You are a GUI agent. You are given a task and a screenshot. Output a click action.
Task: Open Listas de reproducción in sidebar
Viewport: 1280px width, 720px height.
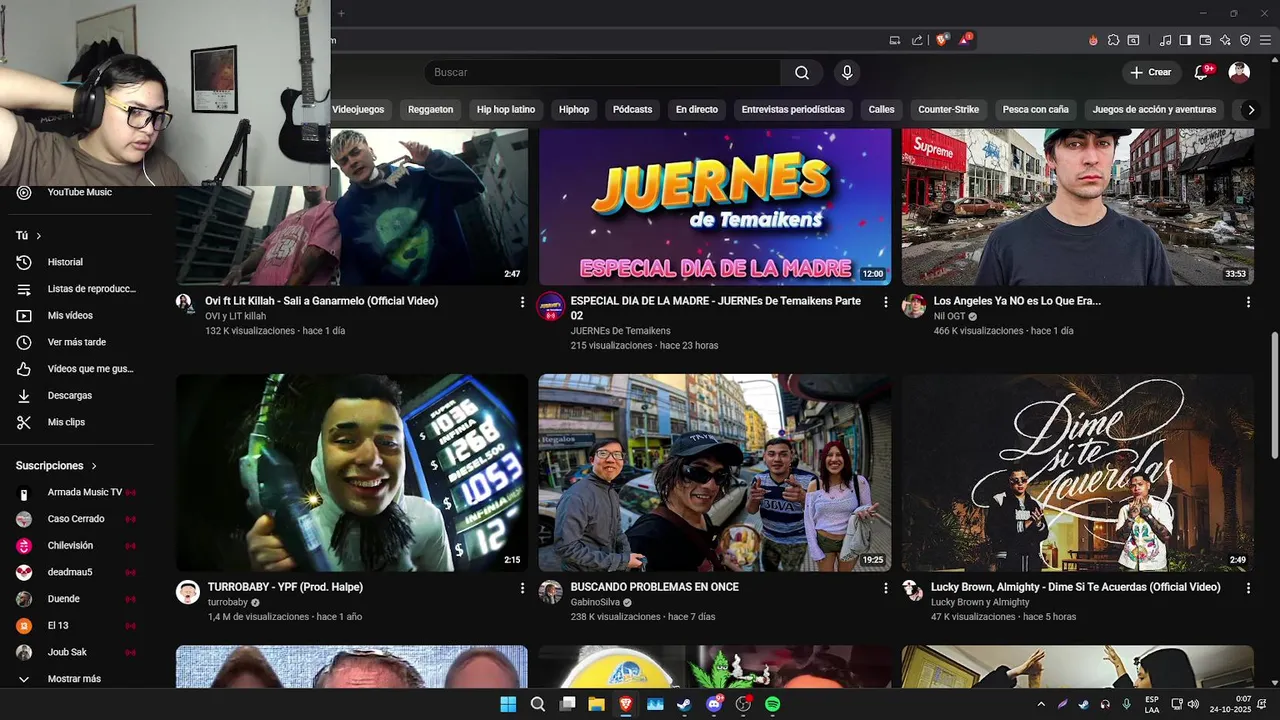tap(77, 289)
